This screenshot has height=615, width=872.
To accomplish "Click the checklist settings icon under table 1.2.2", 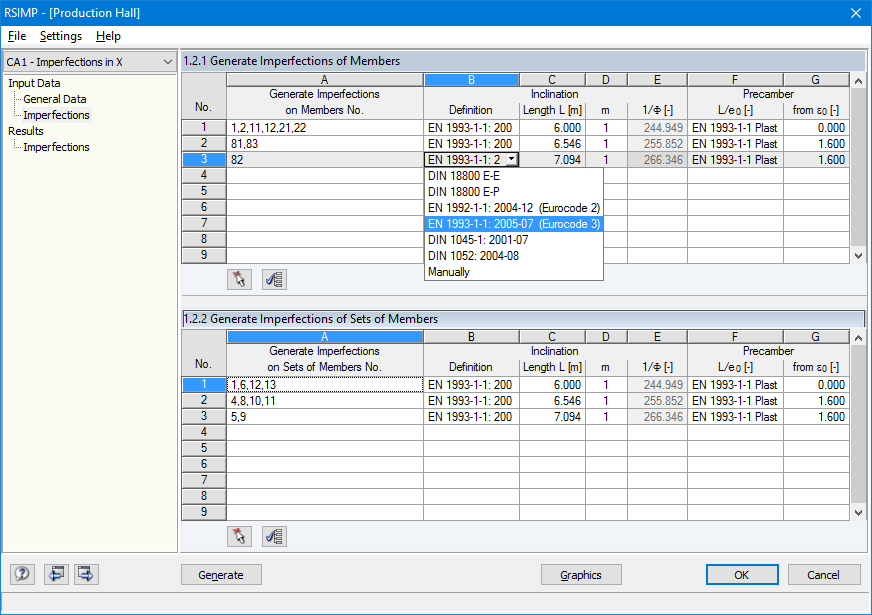I will pos(274,536).
